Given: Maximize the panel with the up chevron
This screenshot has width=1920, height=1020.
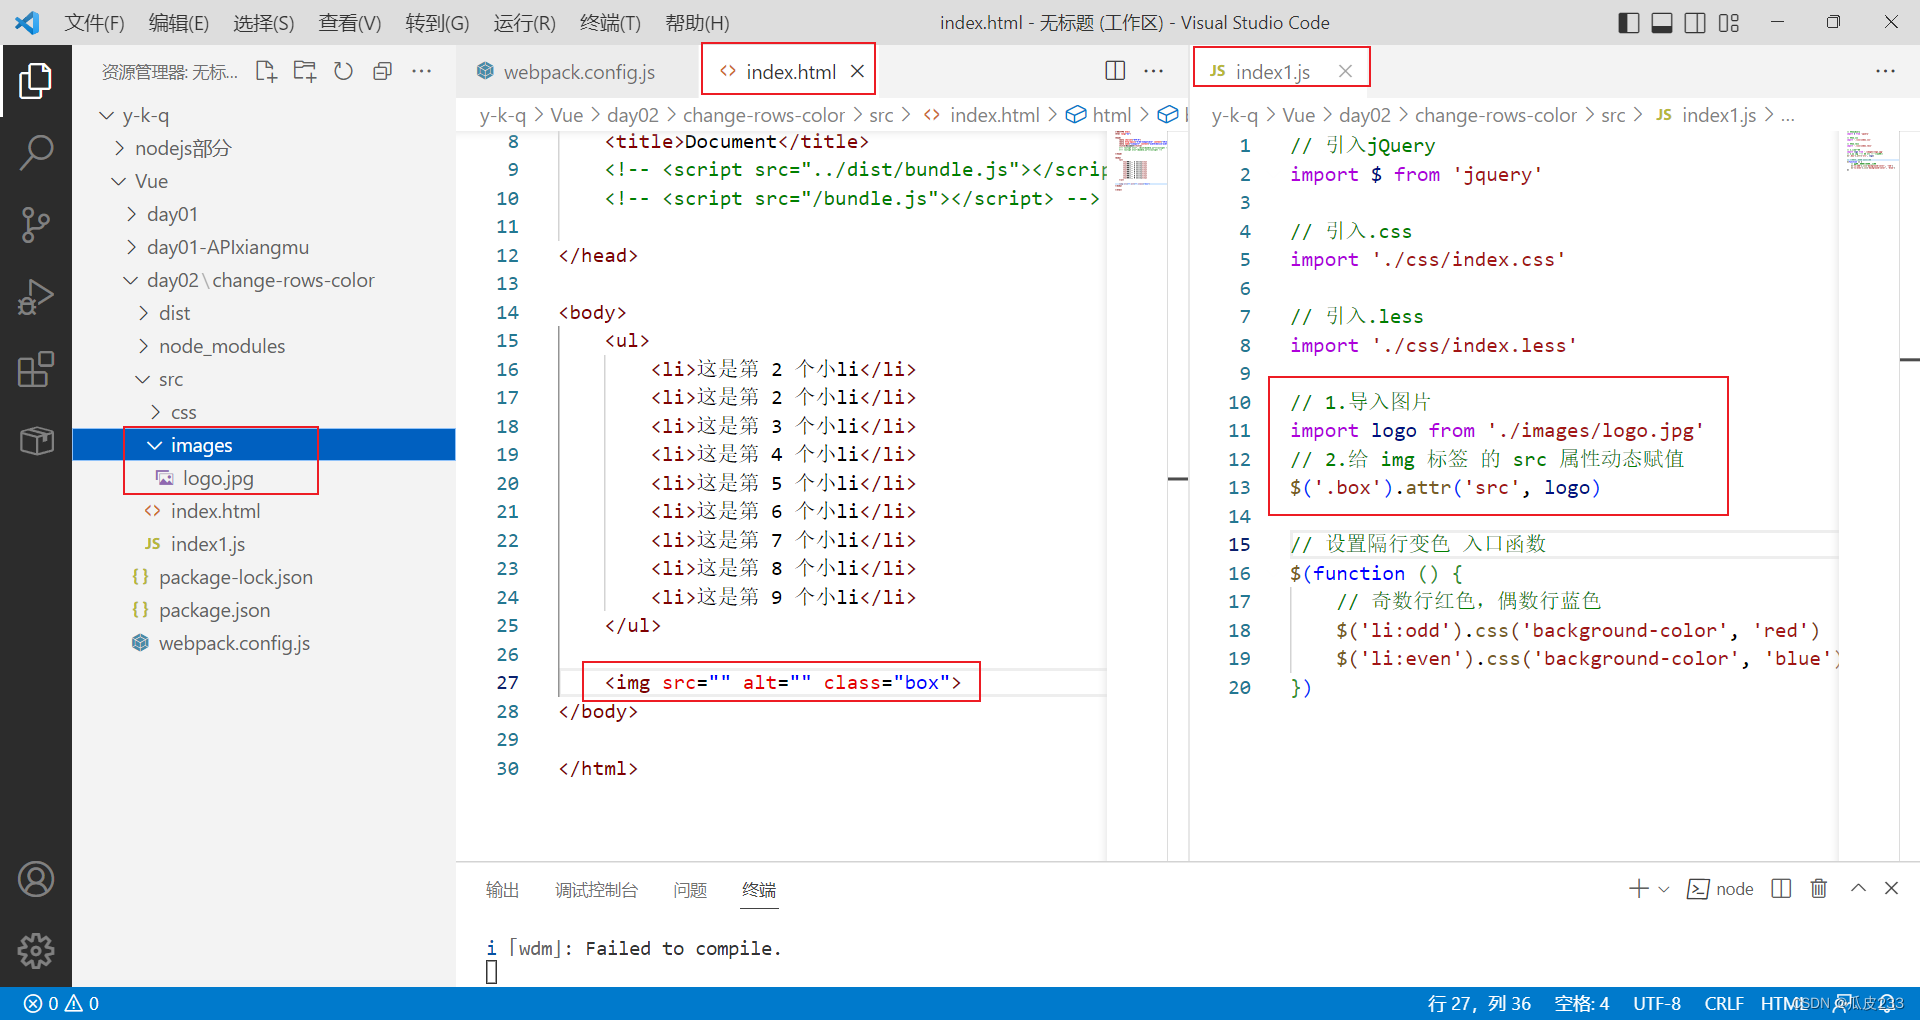Looking at the screenshot, I should pyautogui.click(x=1858, y=888).
